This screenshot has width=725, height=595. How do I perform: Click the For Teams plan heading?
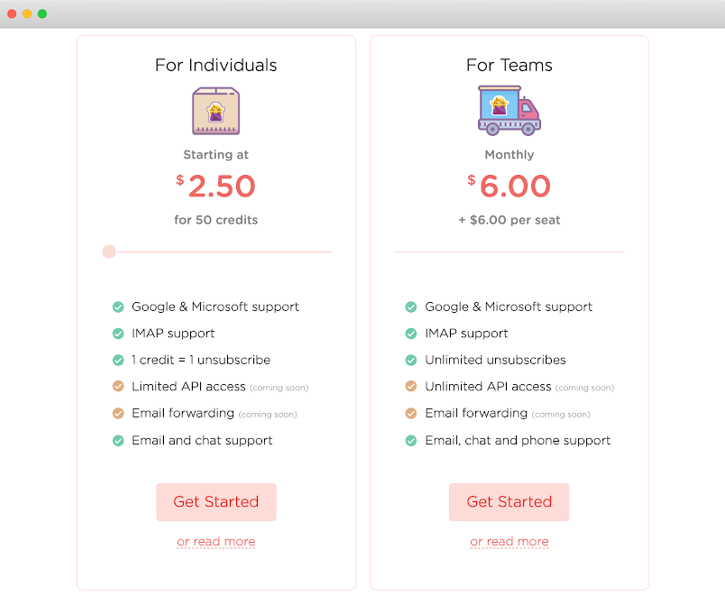click(x=509, y=65)
